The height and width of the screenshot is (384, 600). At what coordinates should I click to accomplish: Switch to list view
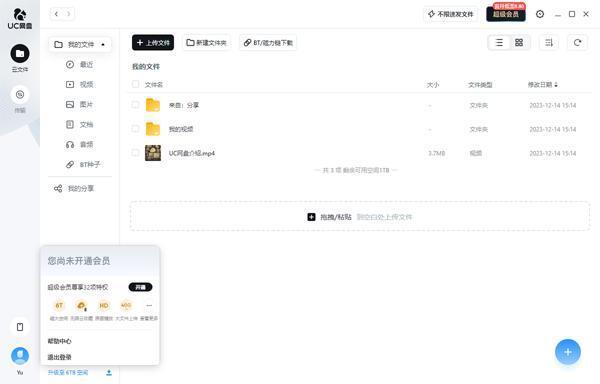[499, 42]
